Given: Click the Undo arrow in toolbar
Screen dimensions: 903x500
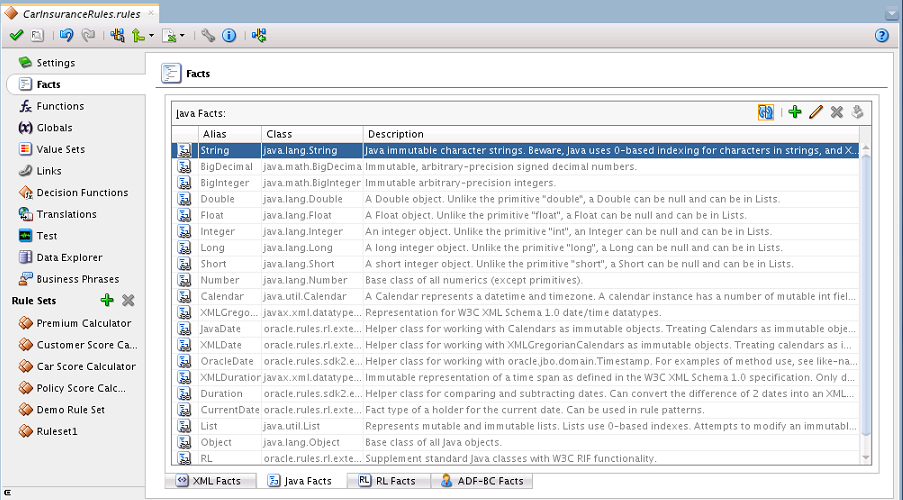Looking at the screenshot, I should pyautogui.click(x=66, y=35).
